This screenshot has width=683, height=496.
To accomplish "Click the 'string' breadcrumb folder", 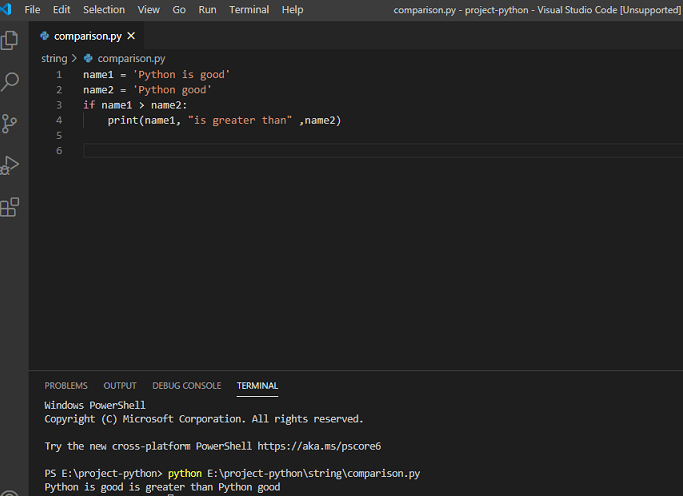I will (54, 58).
